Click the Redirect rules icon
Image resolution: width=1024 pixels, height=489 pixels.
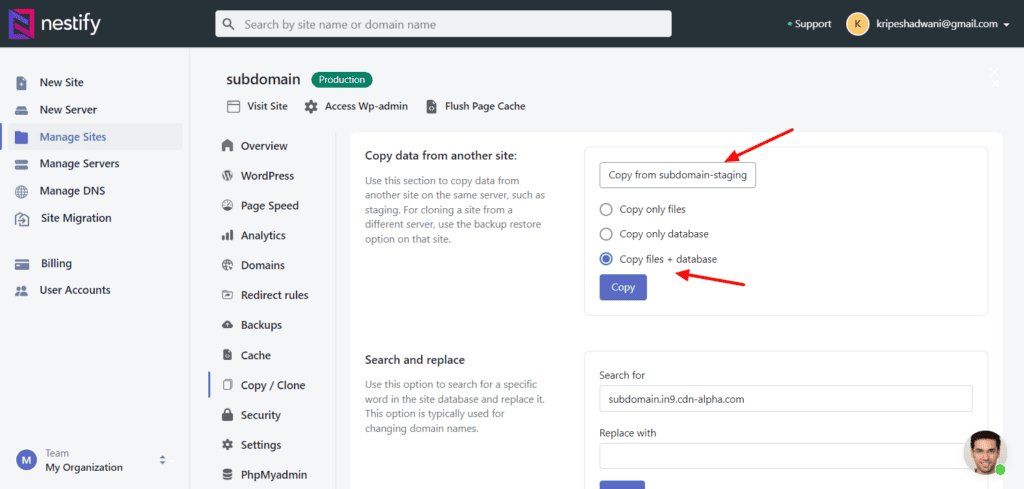[227, 295]
